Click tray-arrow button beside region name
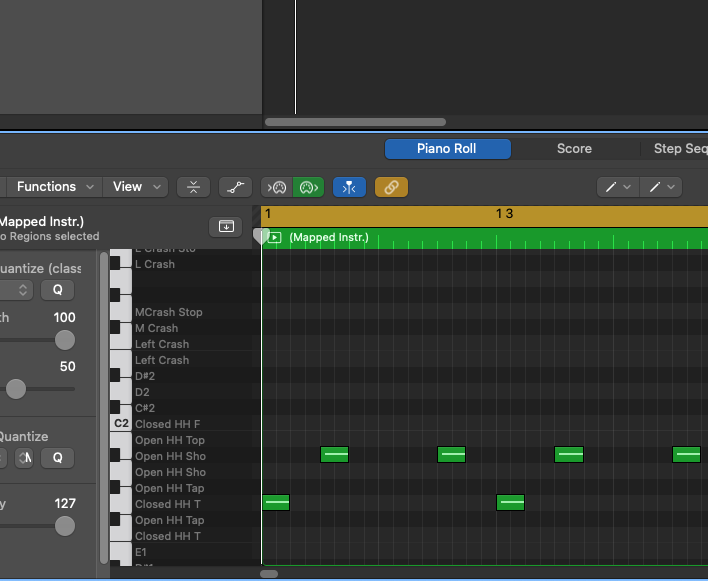This screenshot has height=581, width=708. coord(226,226)
